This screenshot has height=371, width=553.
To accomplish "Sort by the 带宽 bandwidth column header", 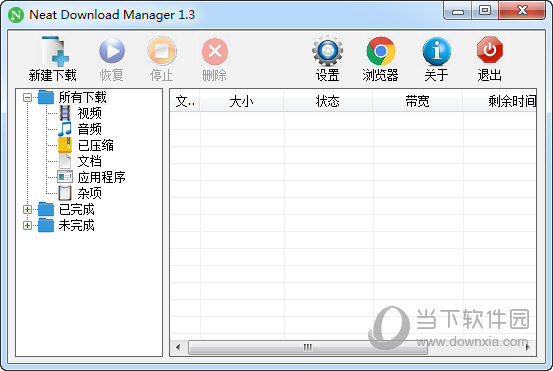I will coord(418,102).
